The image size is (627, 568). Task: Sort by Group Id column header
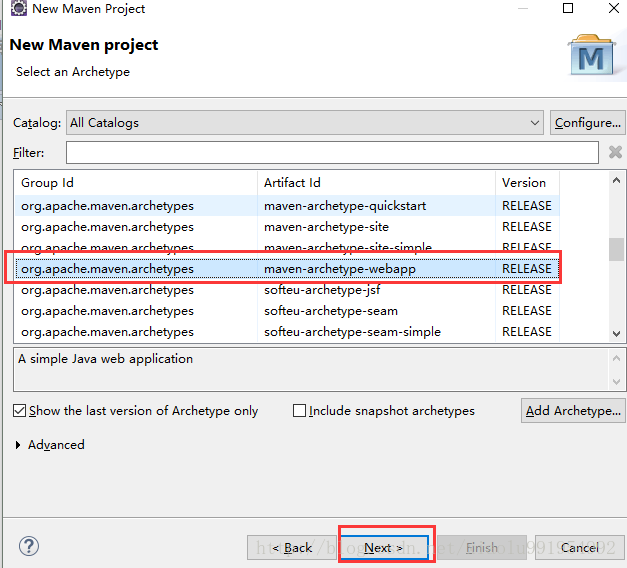click(x=136, y=183)
